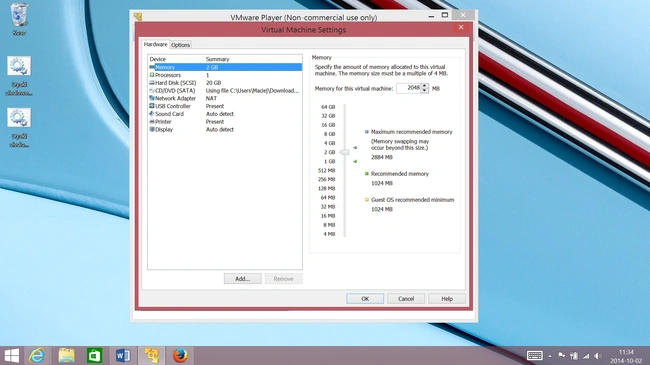Click the grayed Remove button
The image size is (650, 365).
[284, 279]
